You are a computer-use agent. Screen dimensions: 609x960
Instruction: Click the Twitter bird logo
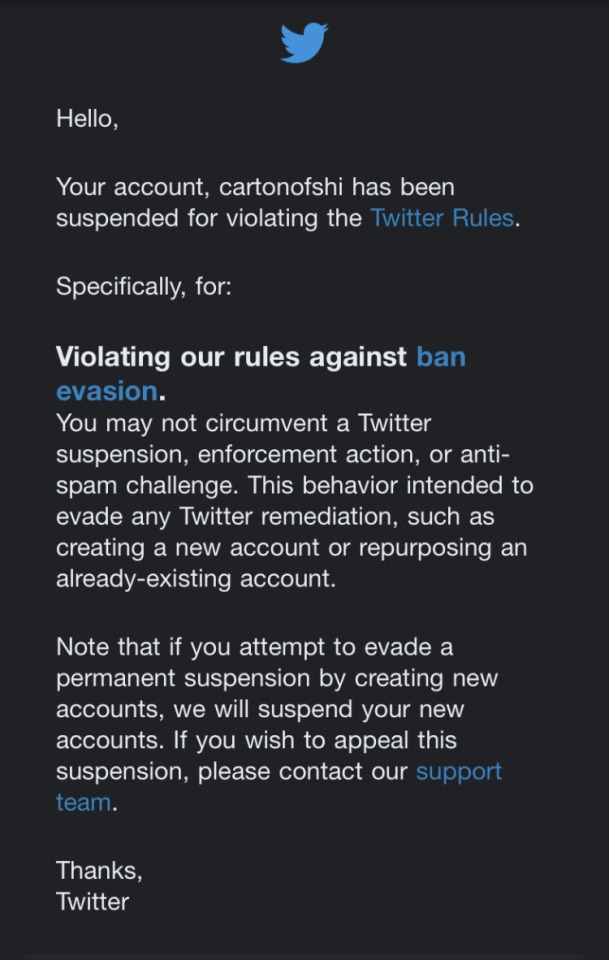click(304, 42)
